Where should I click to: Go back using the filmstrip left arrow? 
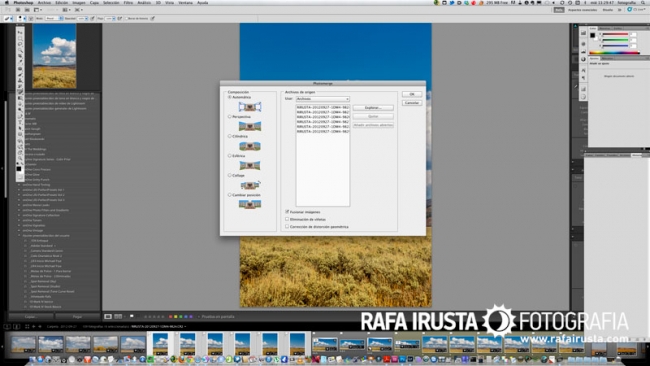pos(34,327)
